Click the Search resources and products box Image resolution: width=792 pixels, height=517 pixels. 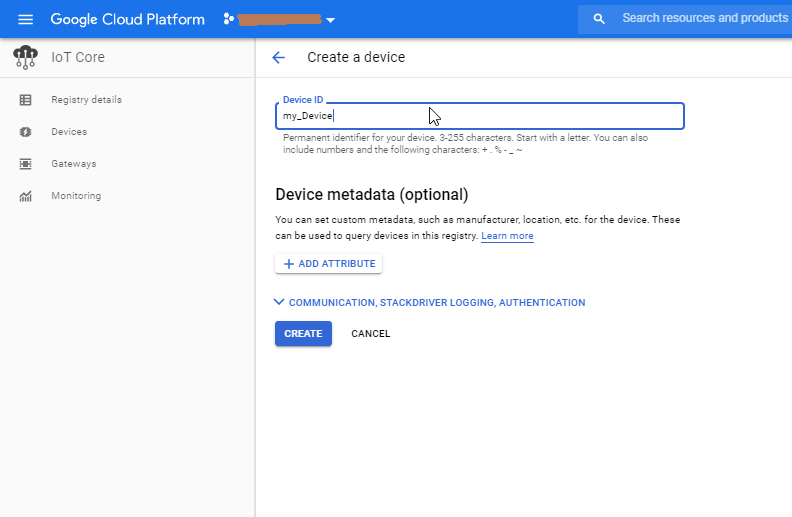[x=700, y=19]
